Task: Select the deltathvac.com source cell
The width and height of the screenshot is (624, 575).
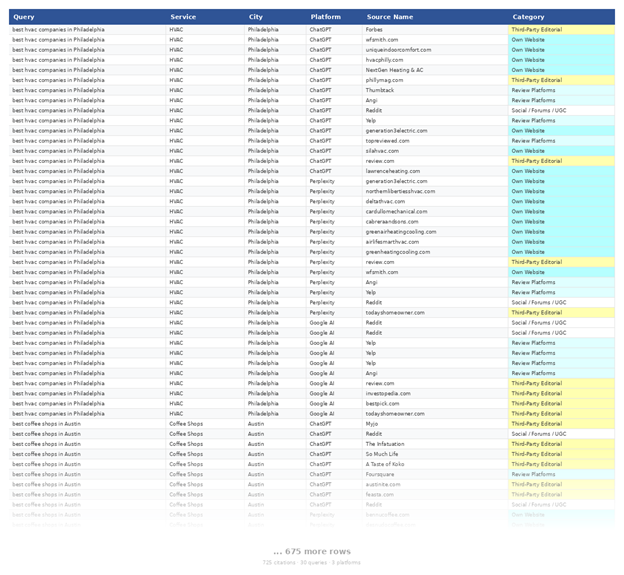Action: click(x=435, y=201)
